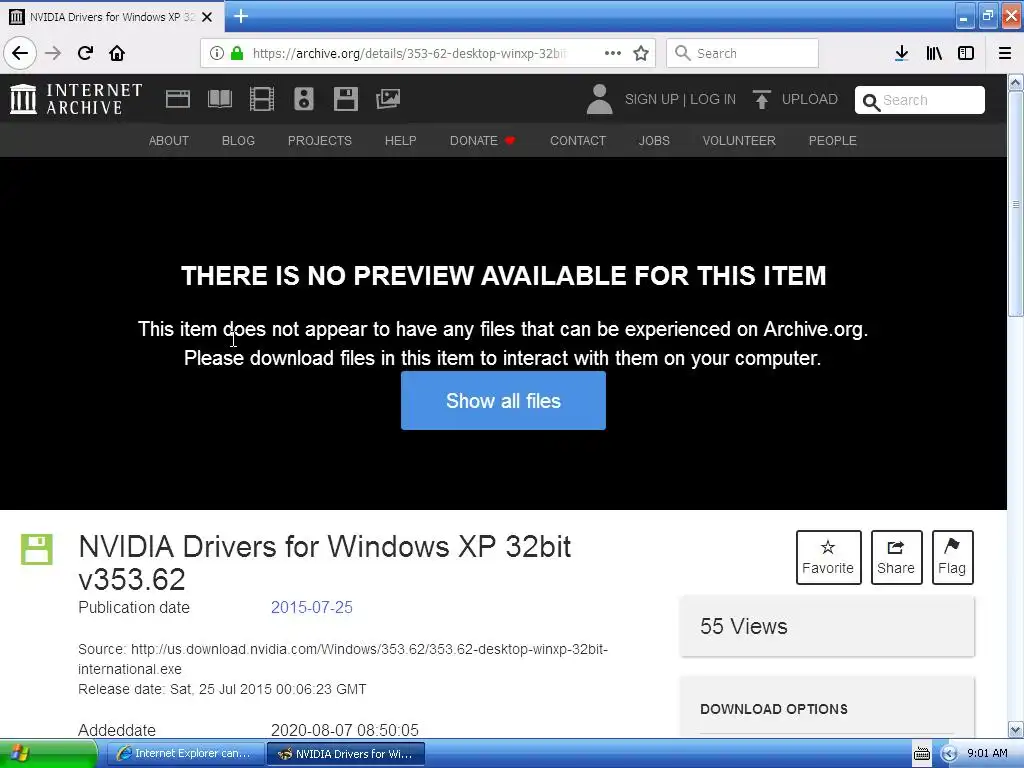Open the Software floppy disk icon
The width and height of the screenshot is (1024, 768).
(x=345, y=99)
